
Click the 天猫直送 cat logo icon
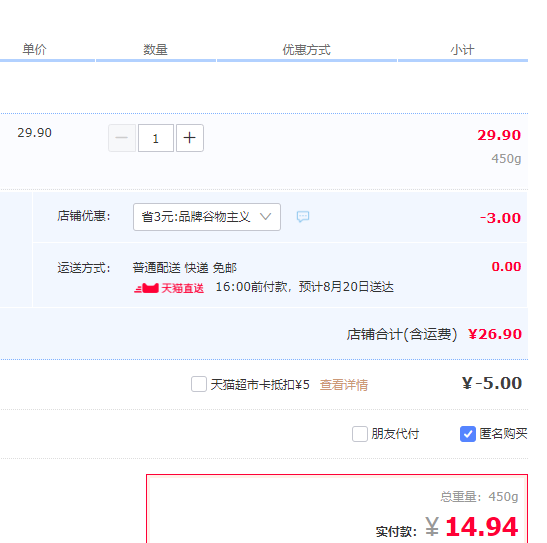coord(147,288)
